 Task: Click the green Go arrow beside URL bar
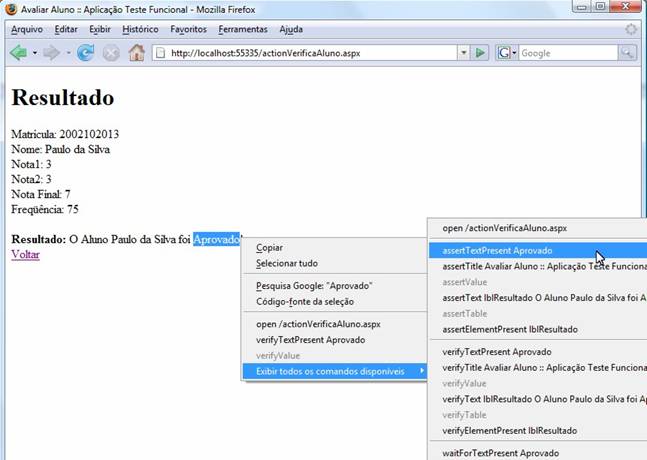coord(480,53)
